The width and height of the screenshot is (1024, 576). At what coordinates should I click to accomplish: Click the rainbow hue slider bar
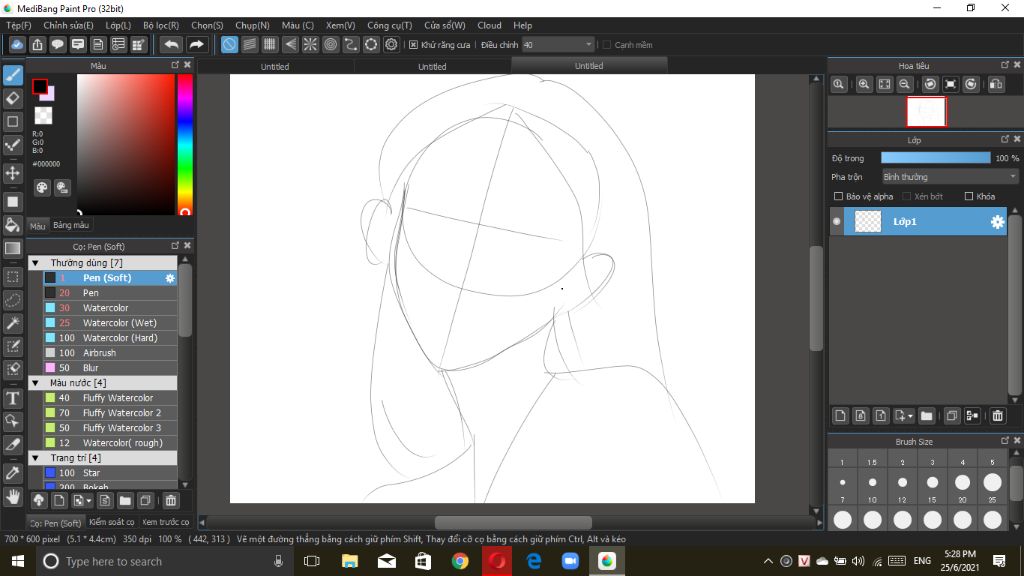tap(185, 144)
